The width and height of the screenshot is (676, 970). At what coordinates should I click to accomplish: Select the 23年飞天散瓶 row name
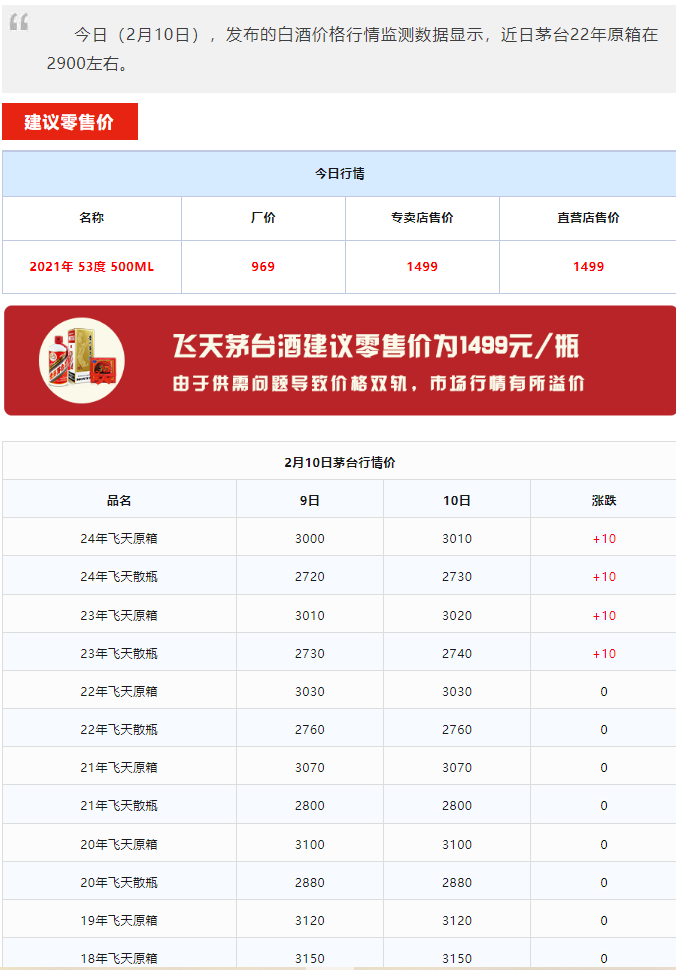coord(119,653)
